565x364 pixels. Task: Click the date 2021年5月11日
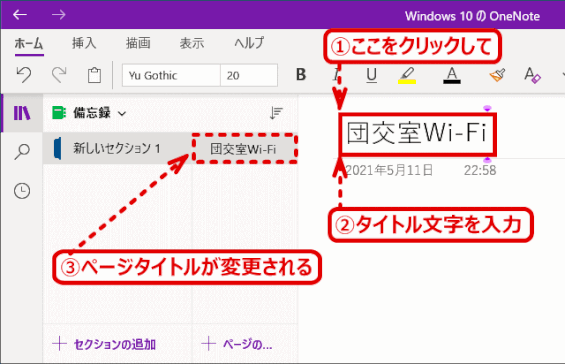click(389, 170)
